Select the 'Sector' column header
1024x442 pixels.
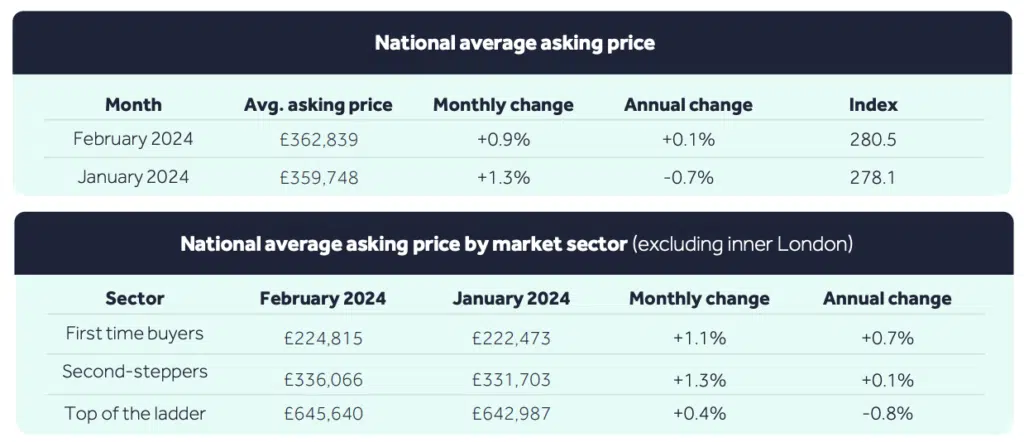tap(135, 298)
